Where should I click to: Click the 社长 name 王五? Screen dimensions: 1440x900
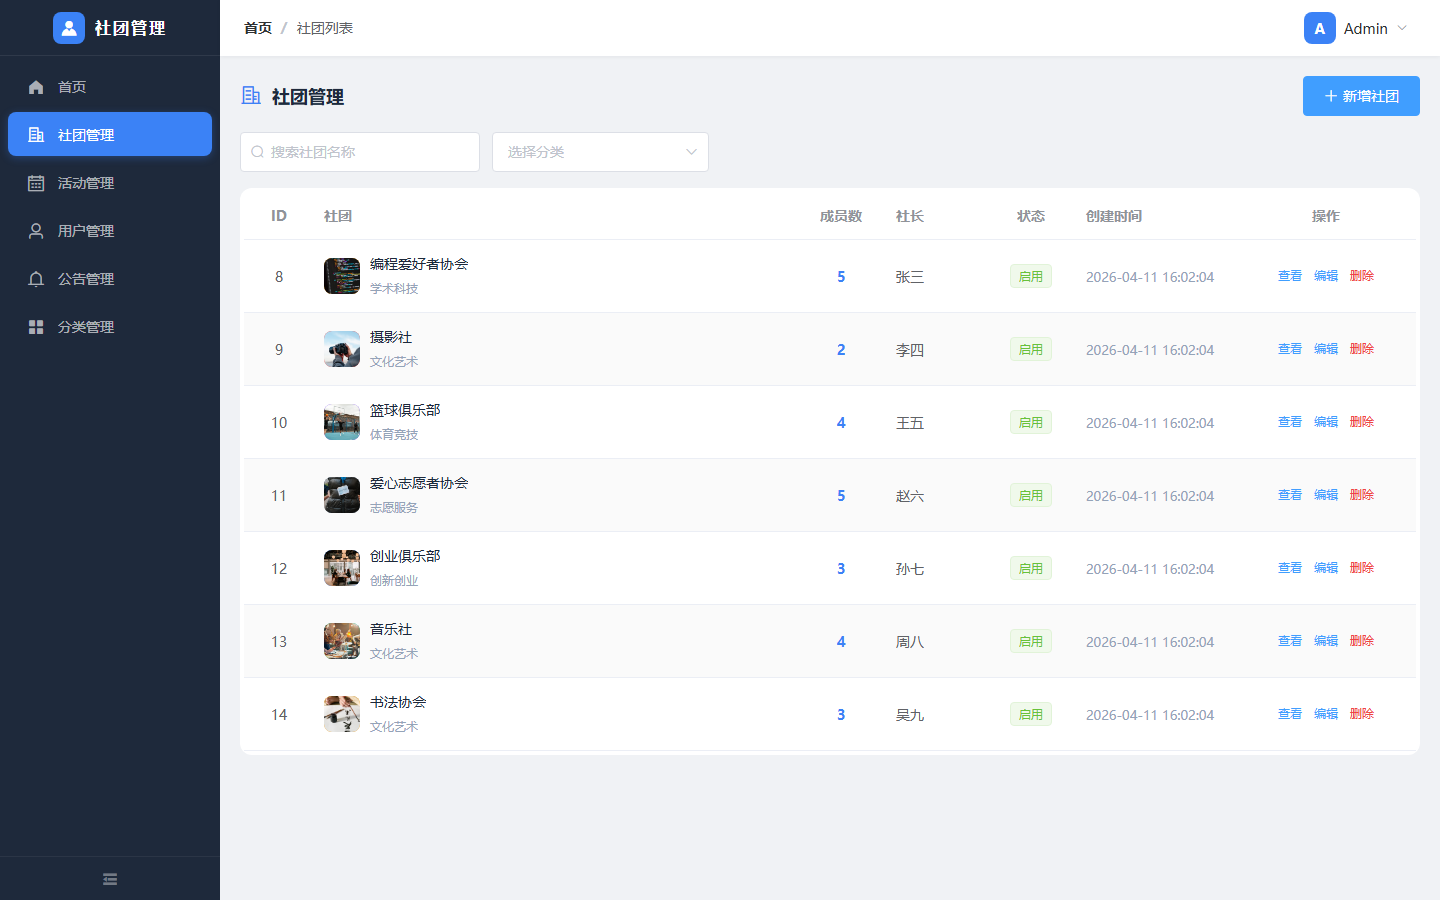point(910,423)
